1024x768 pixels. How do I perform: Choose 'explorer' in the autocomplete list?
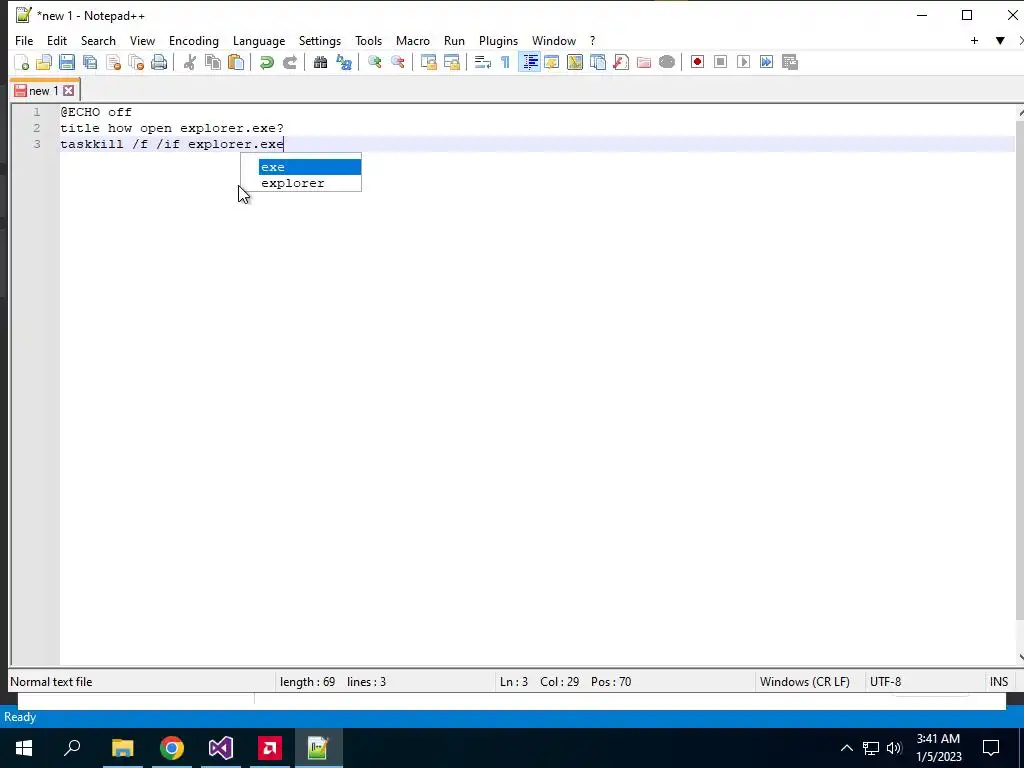pos(310,184)
